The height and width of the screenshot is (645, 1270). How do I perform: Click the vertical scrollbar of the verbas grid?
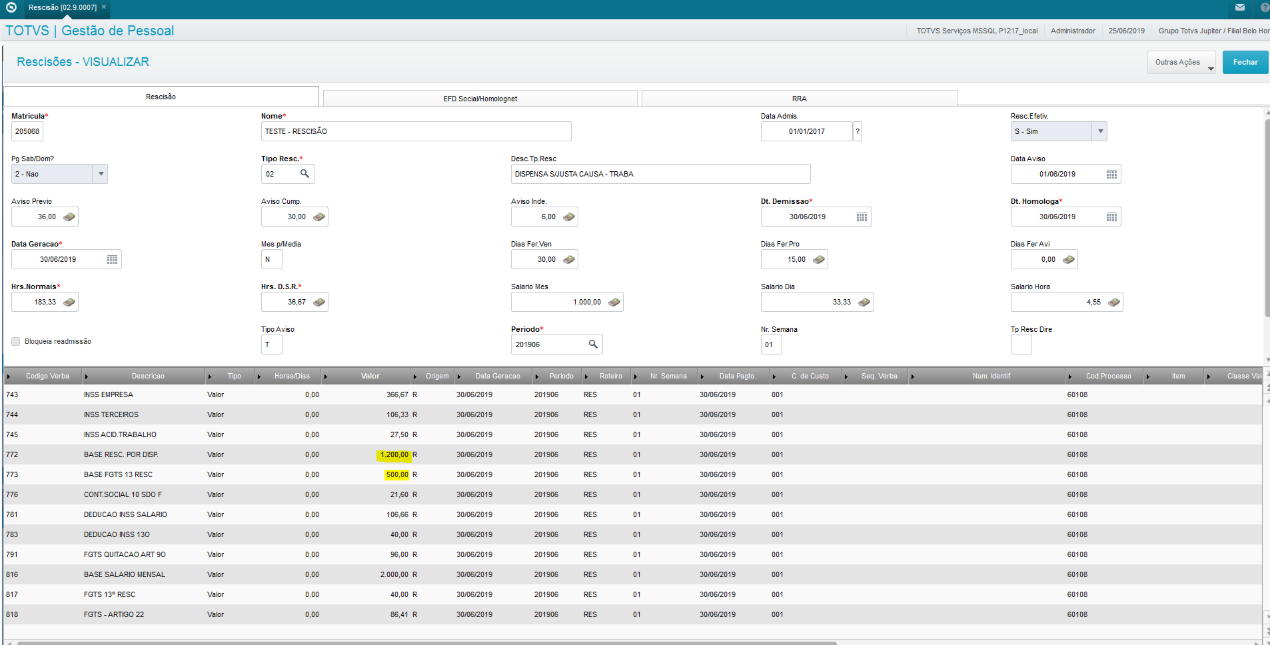(x=1265, y=505)
